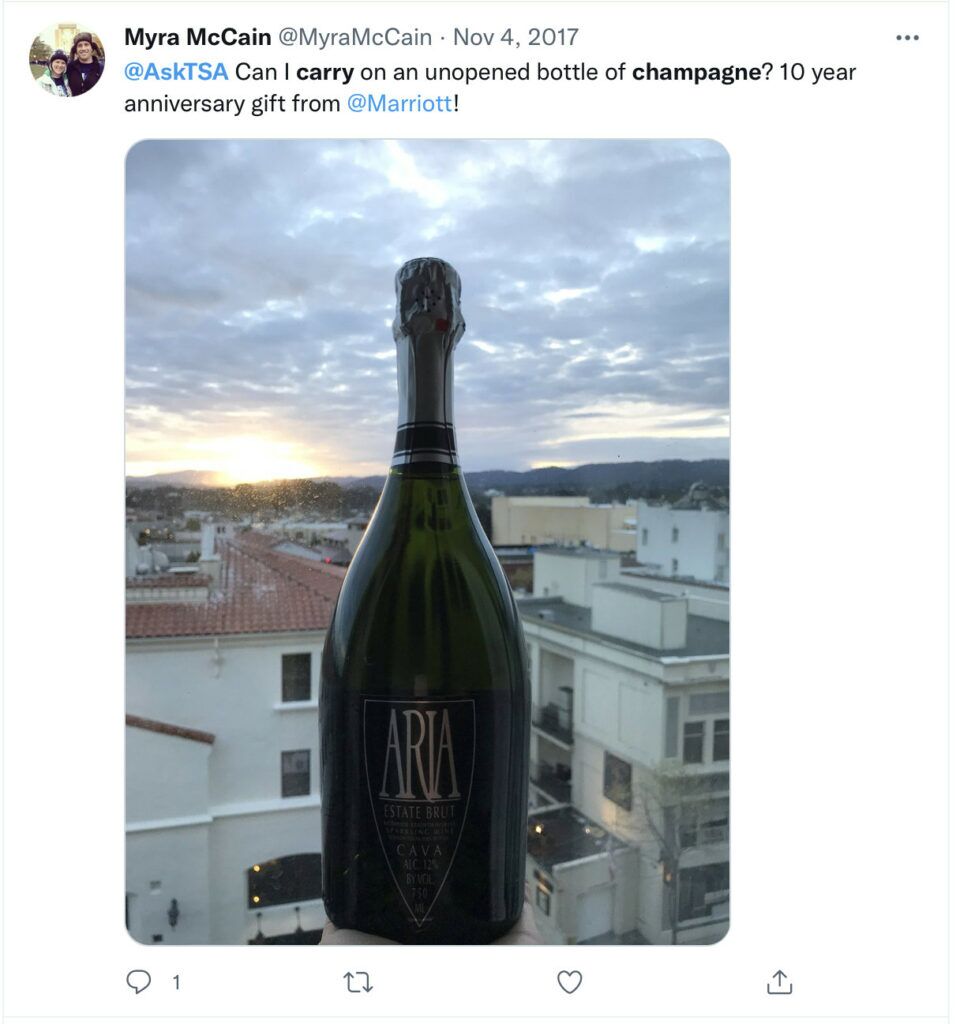
Task: Follow the @Marriott mention link
Action: (x=400, y=103)
